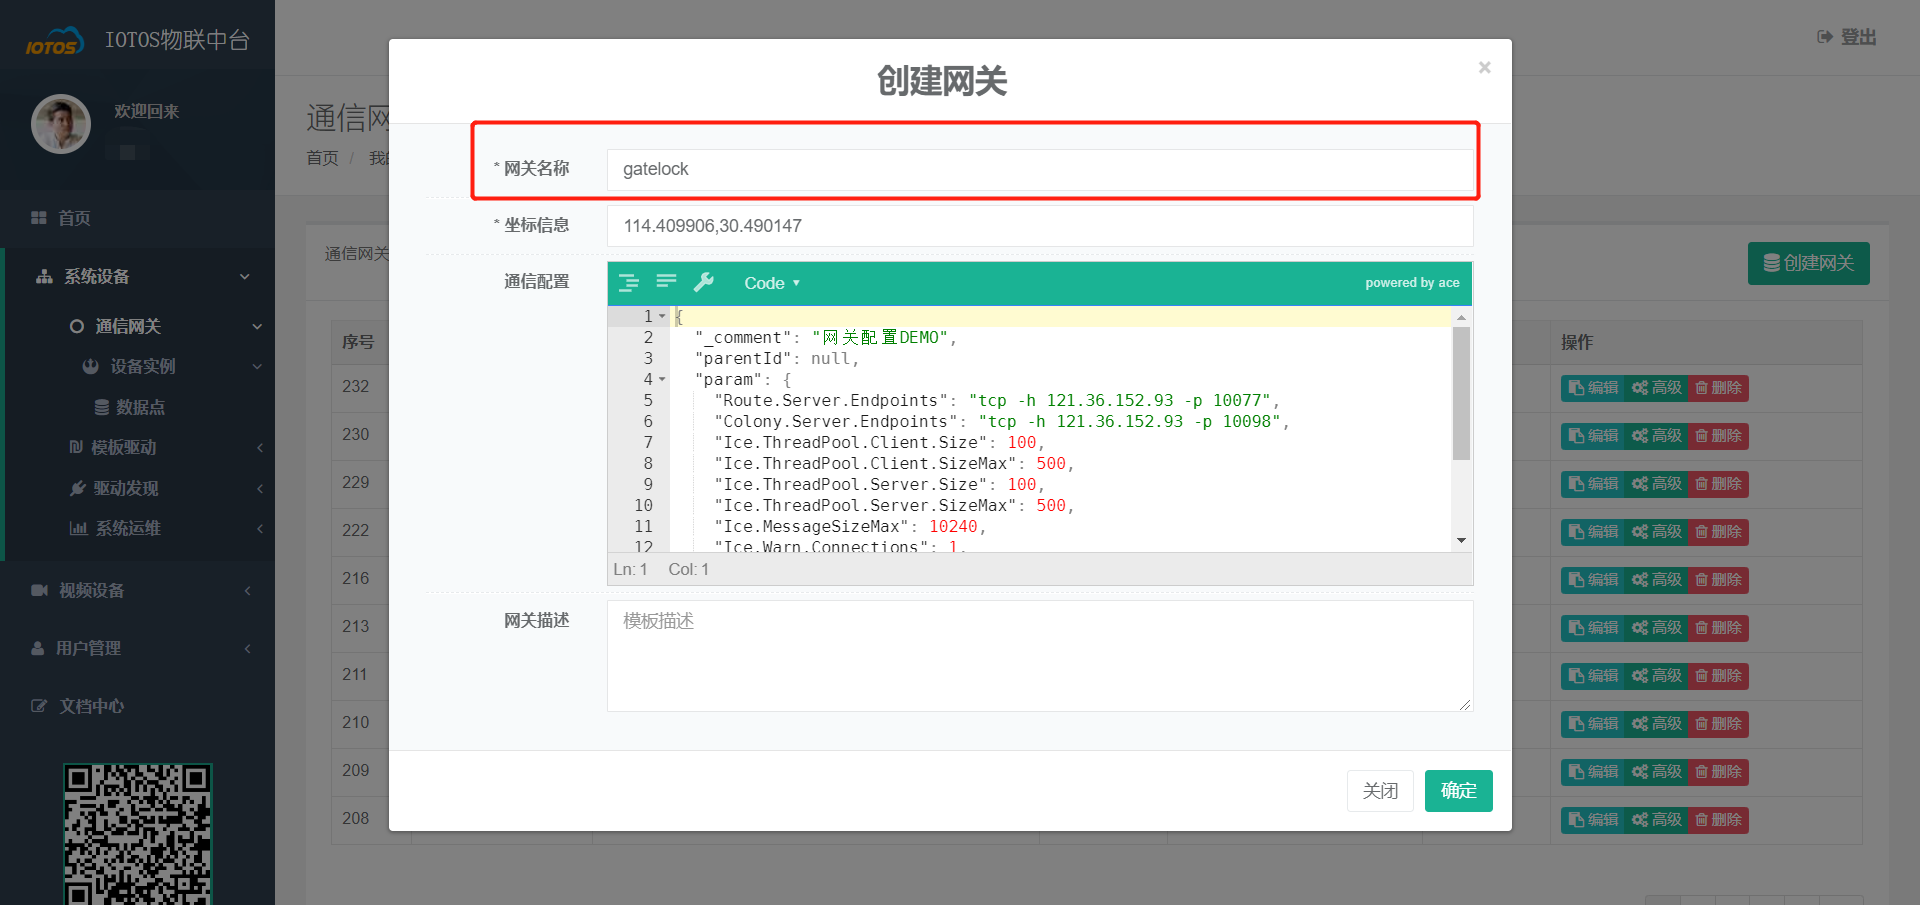
Task: Expand the 模板驱动 sidebar submenu
Action: point(124,448)
